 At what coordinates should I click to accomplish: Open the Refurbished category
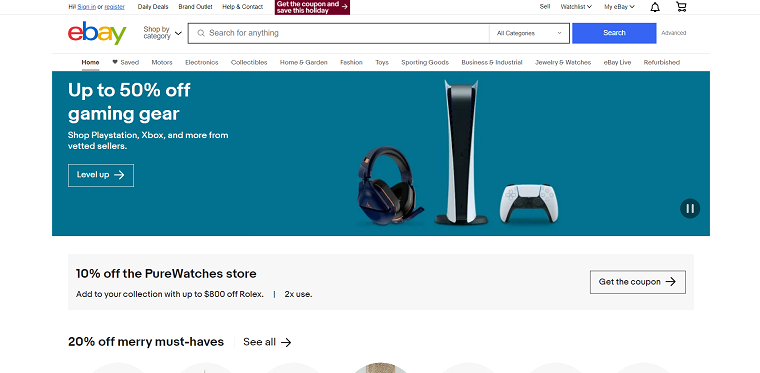pos(662,62)
